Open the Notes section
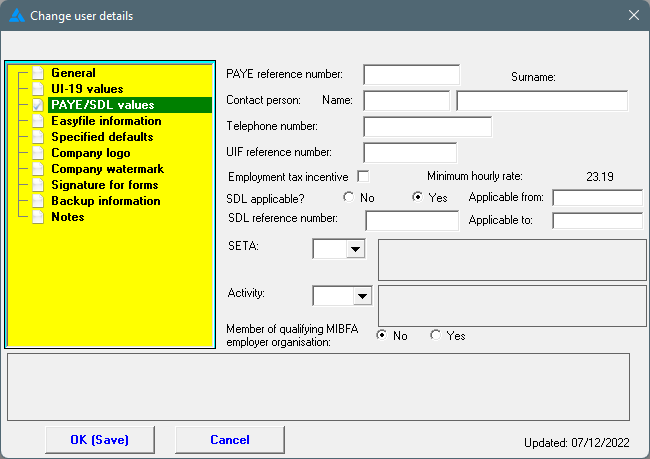The height and width of the screenshot is (459, 650). pos(68,217)
